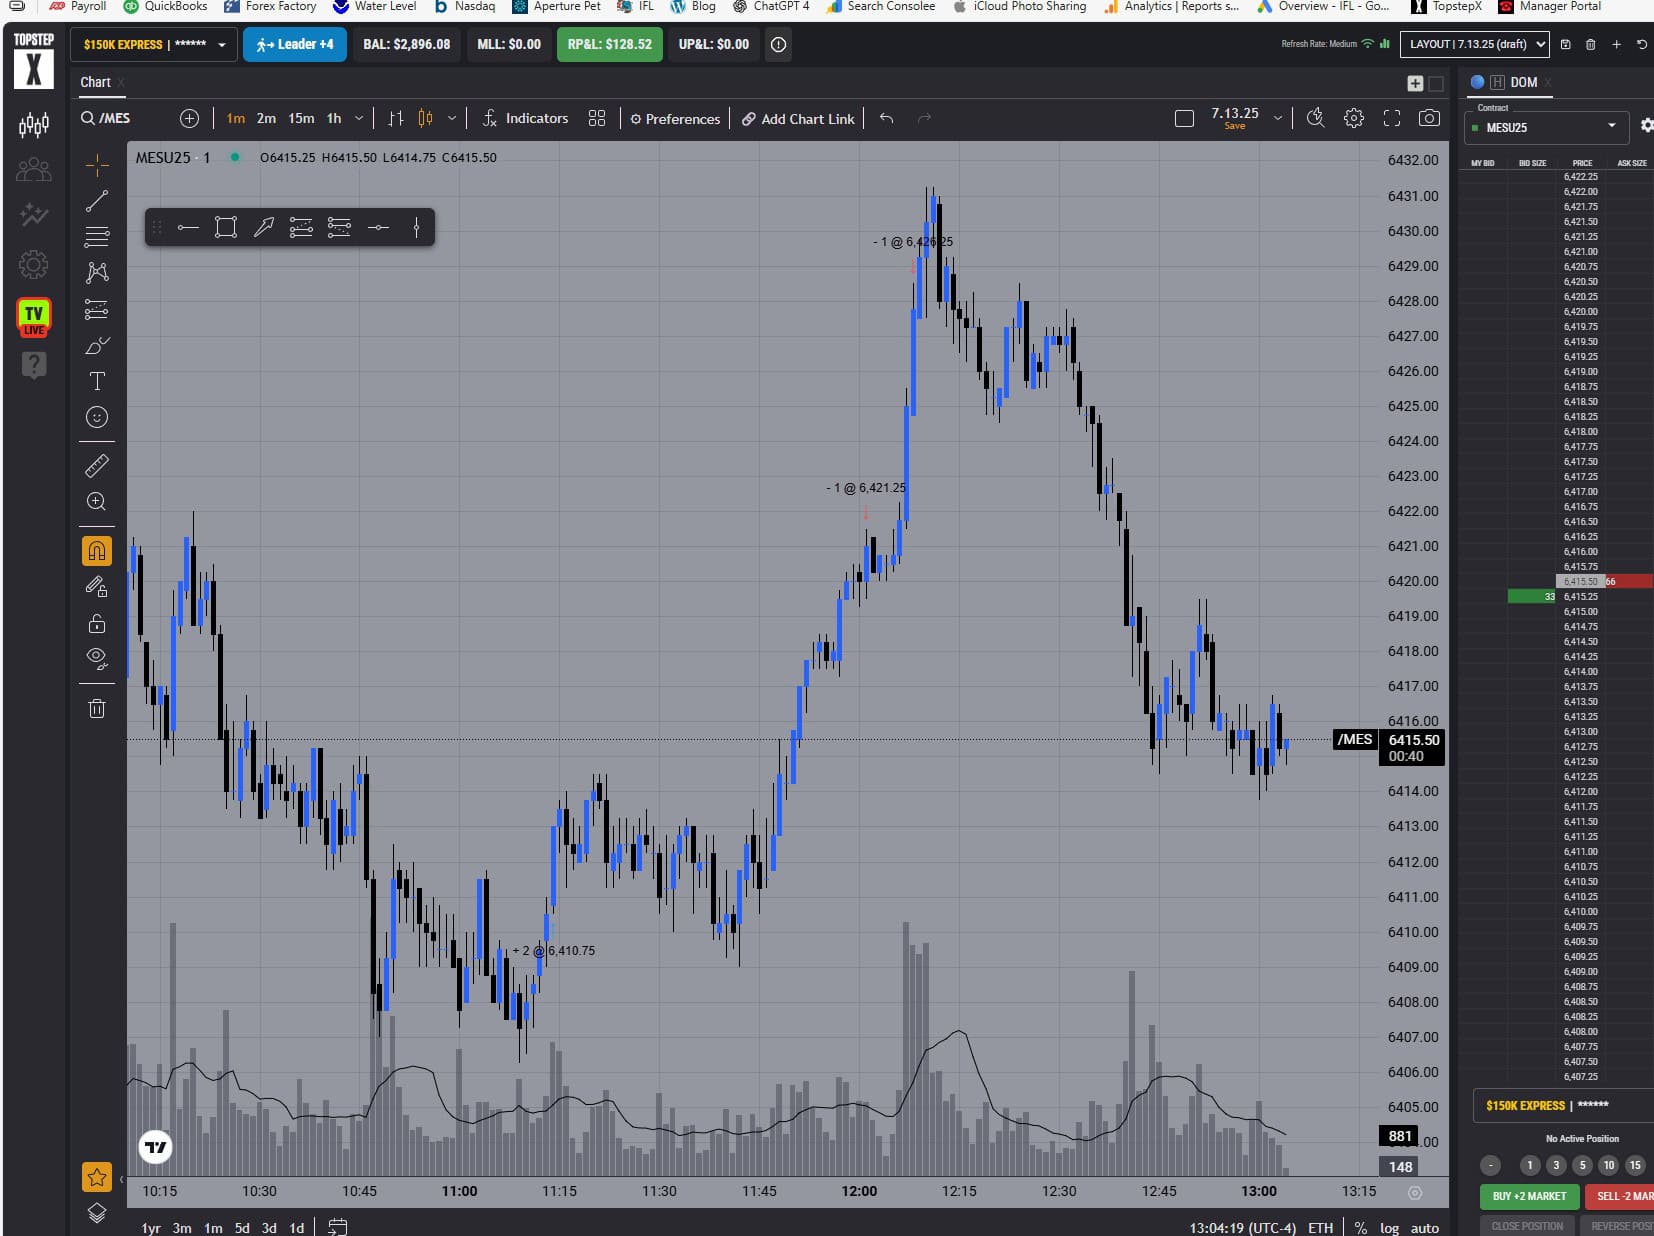Expand the timeframe interval chevron
This screenshot has height=1236, width=1654.
(x=359, y=118)
